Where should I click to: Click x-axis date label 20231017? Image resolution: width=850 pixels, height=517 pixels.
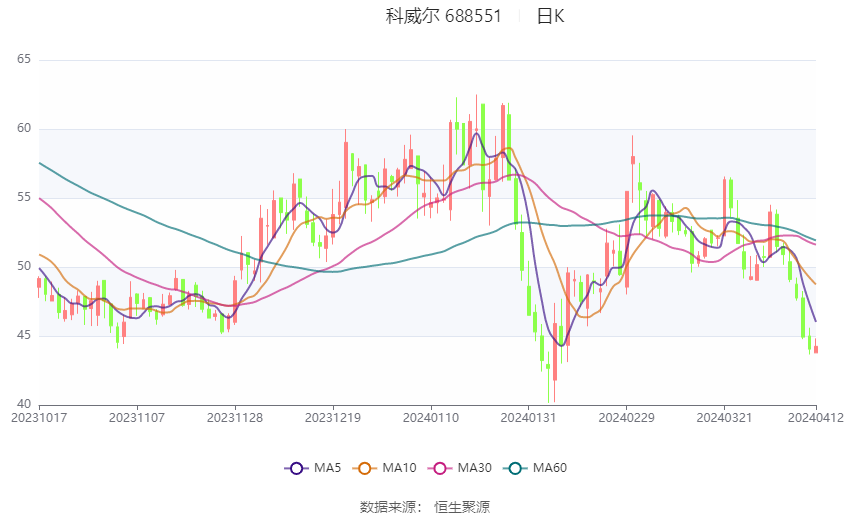[x=39, y=418]
